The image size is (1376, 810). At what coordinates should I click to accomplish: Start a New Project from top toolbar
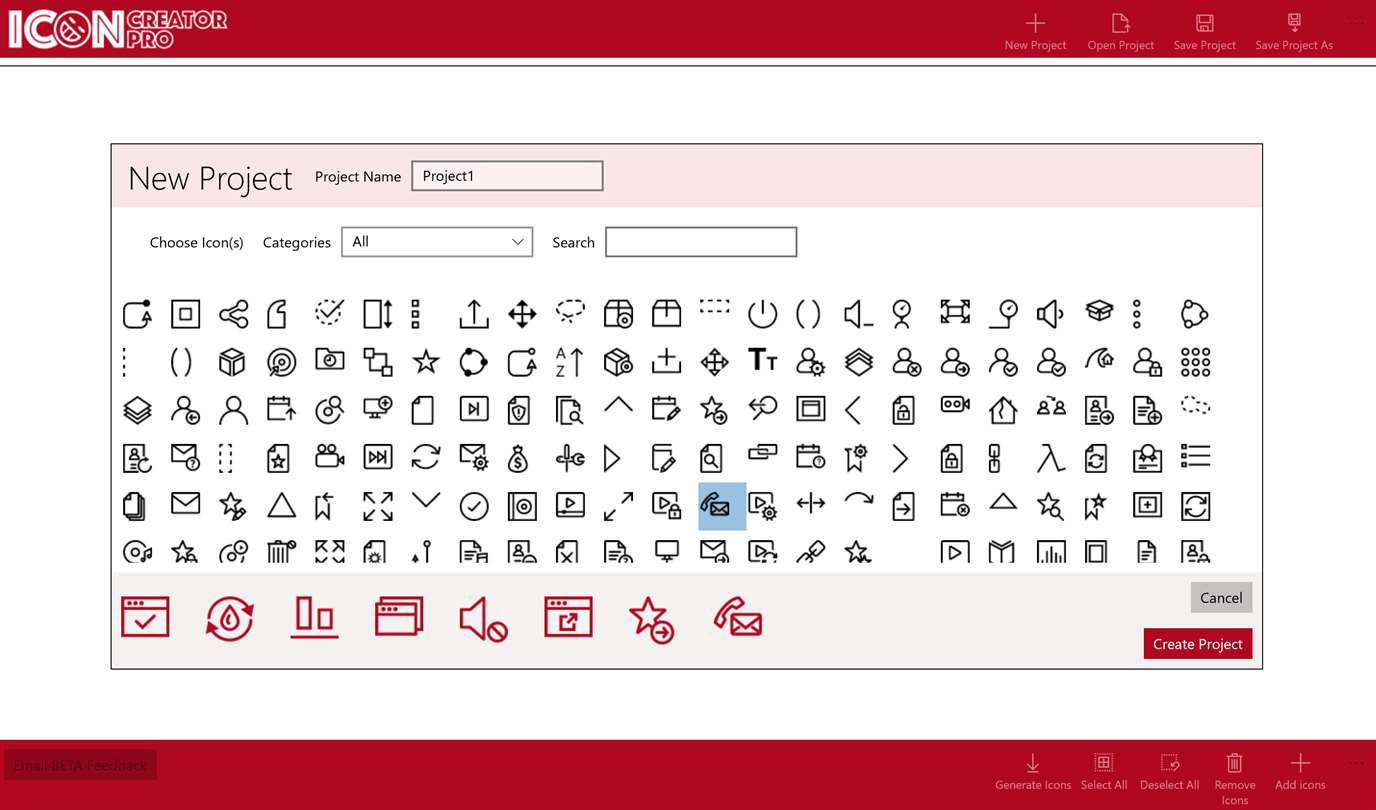pos(1035,33)
